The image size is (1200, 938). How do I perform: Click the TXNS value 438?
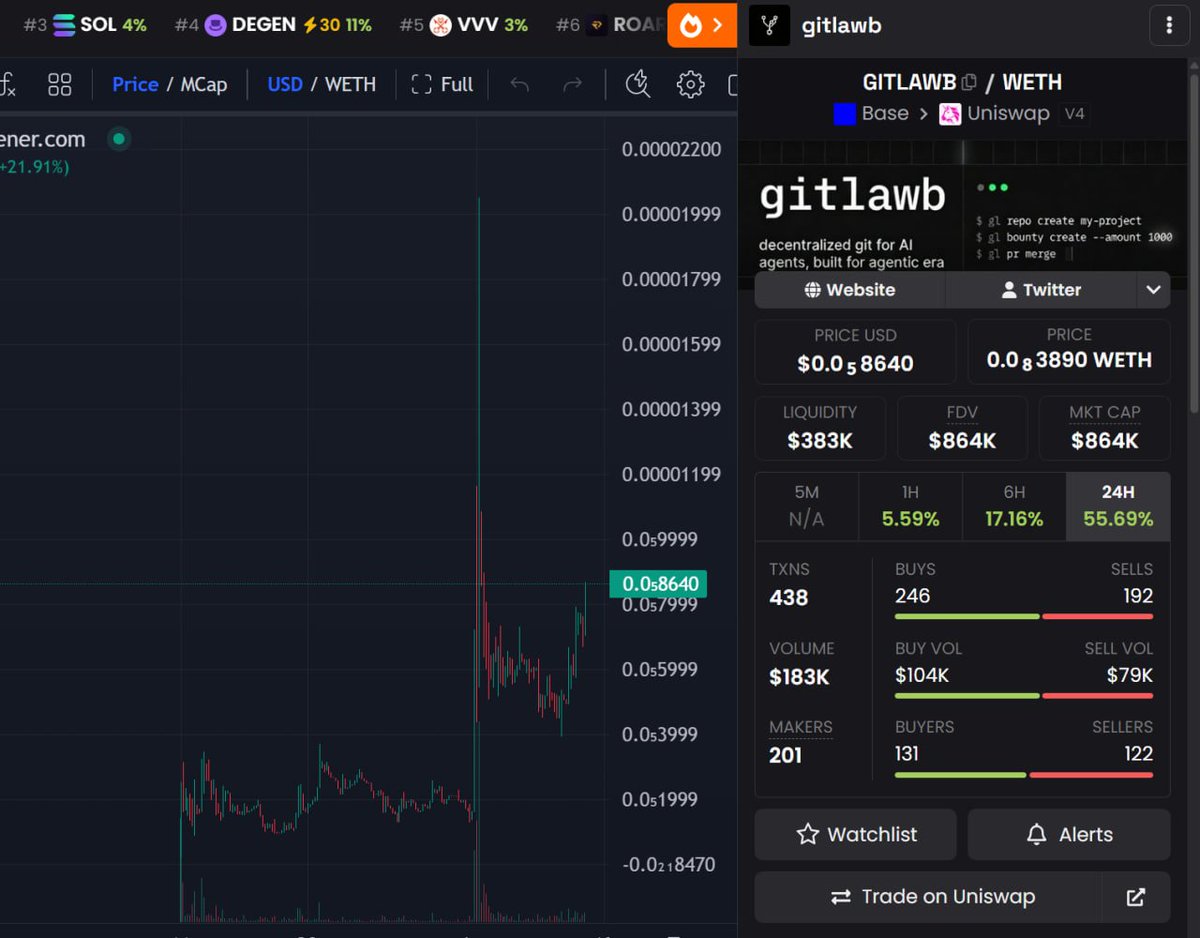[x=788, y=598]
